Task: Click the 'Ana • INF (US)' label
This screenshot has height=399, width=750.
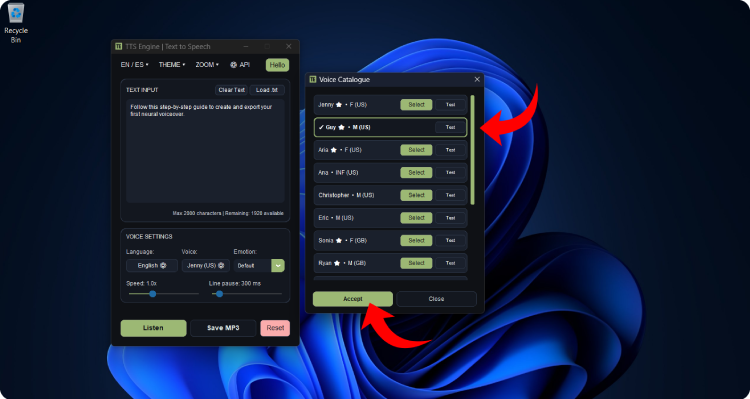Action: point(338,173)
